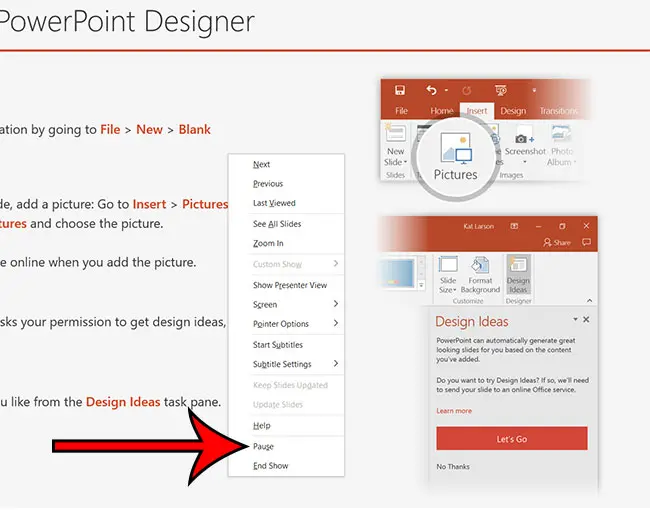The width and height of the screenshot is (650, 525).
Task: Click the Design Ideas text link in instructions
Action: pos(123,402)
